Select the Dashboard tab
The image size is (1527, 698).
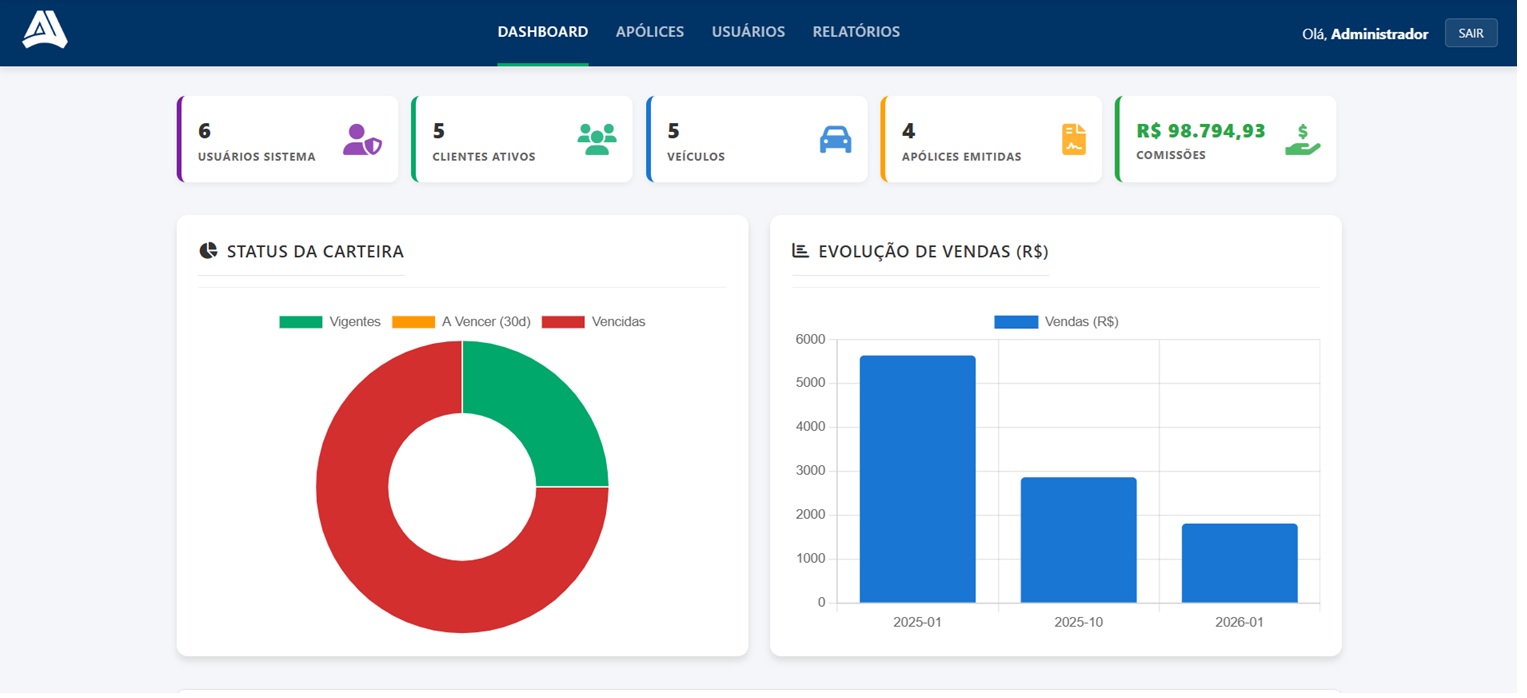click(543, 32)
